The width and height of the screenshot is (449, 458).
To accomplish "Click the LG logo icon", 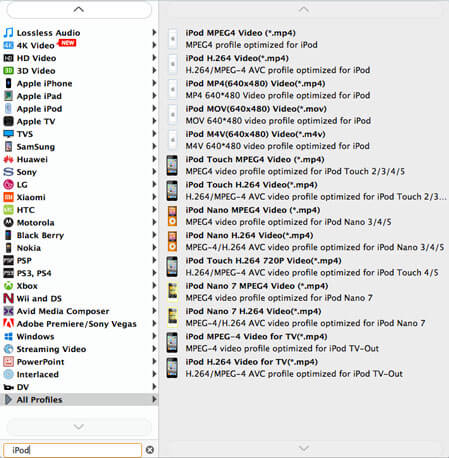I will point(8,184).
